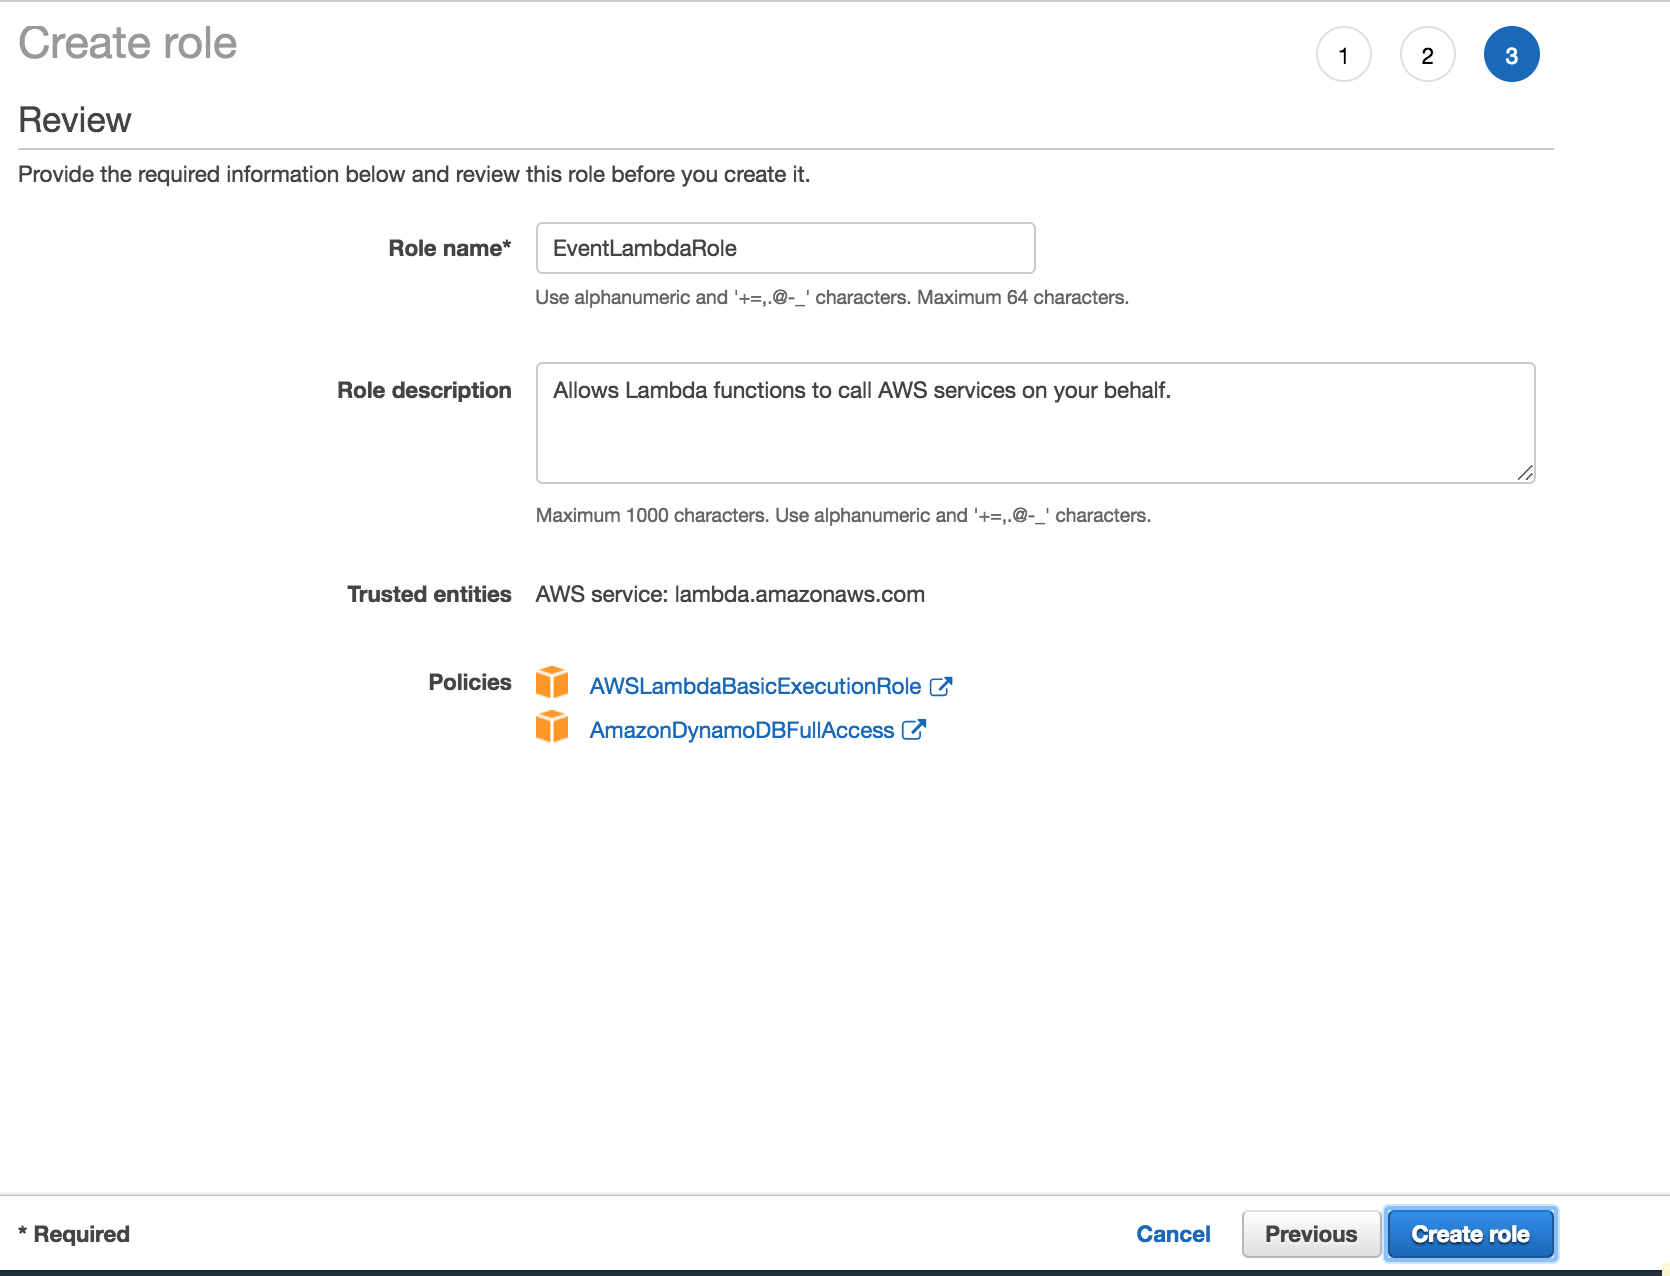Click the 'Provide the required information' instruction text
Screen dimensions: 1670x1276
tap(414, 174)
